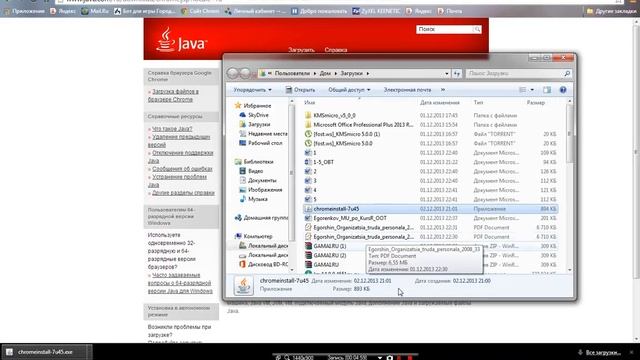Viewport: 640px width, 360px height.
Task: Open the Музыка library
Action: click(258, 199)
